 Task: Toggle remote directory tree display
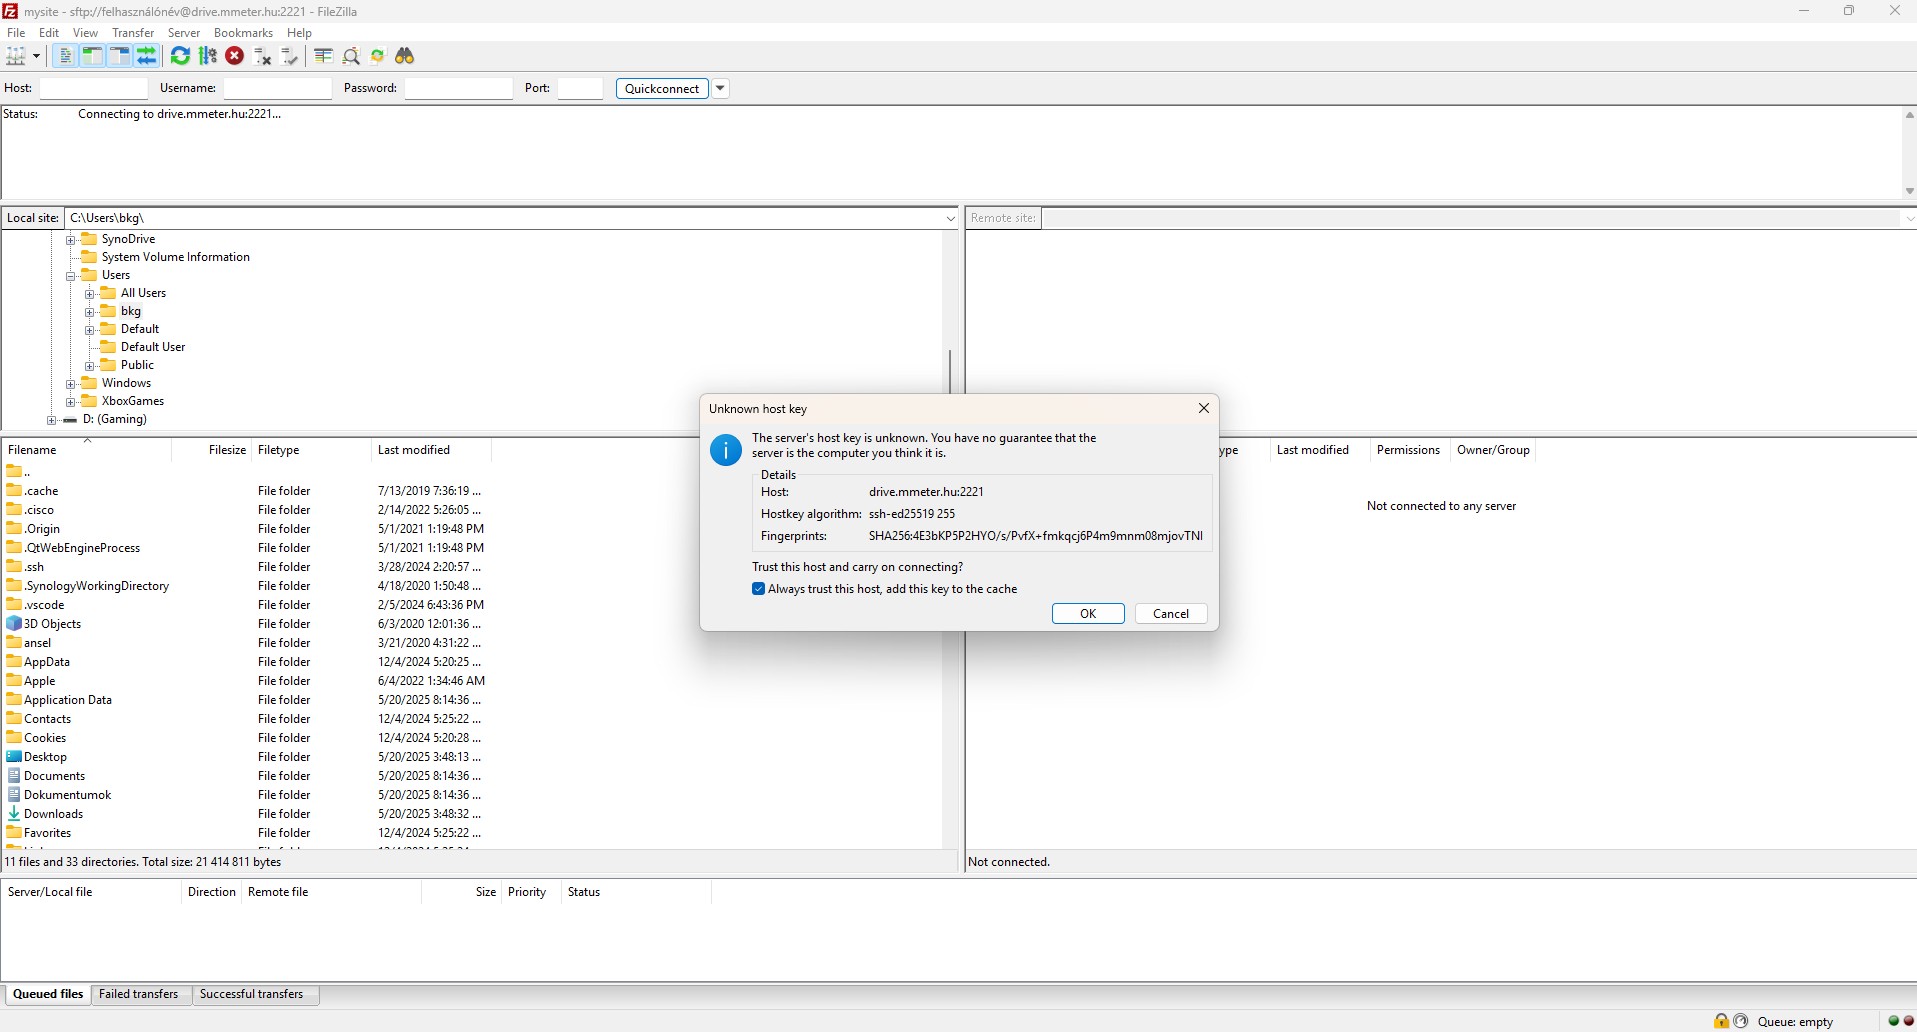coord(119,56)
